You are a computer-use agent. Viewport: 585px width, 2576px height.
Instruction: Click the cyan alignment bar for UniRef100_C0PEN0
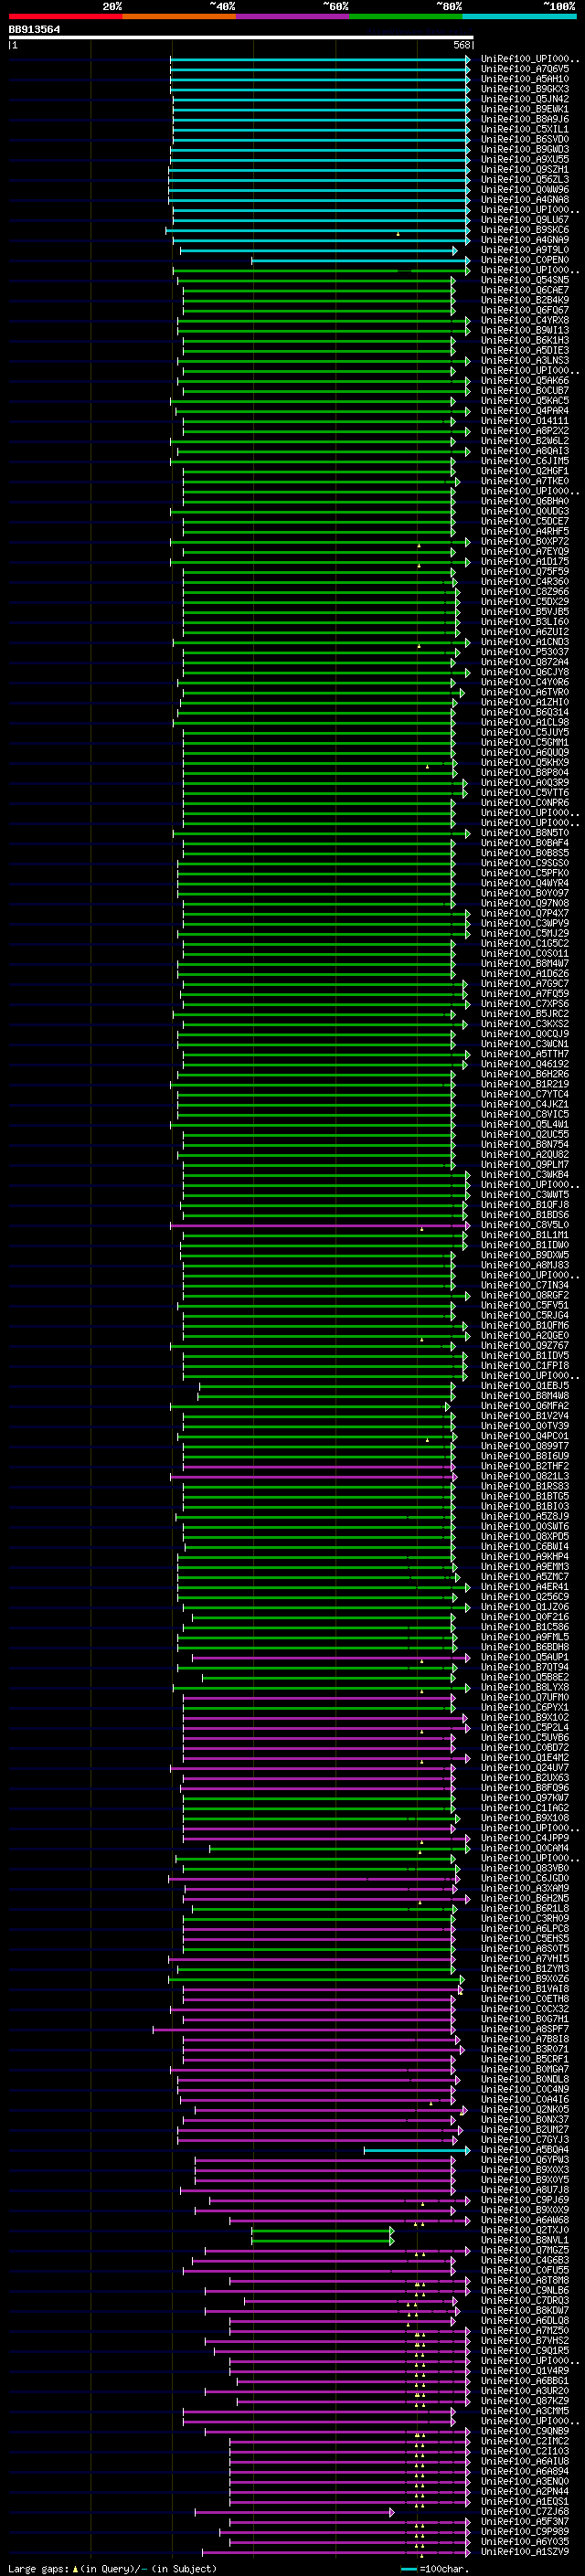[x=360, y=260]
